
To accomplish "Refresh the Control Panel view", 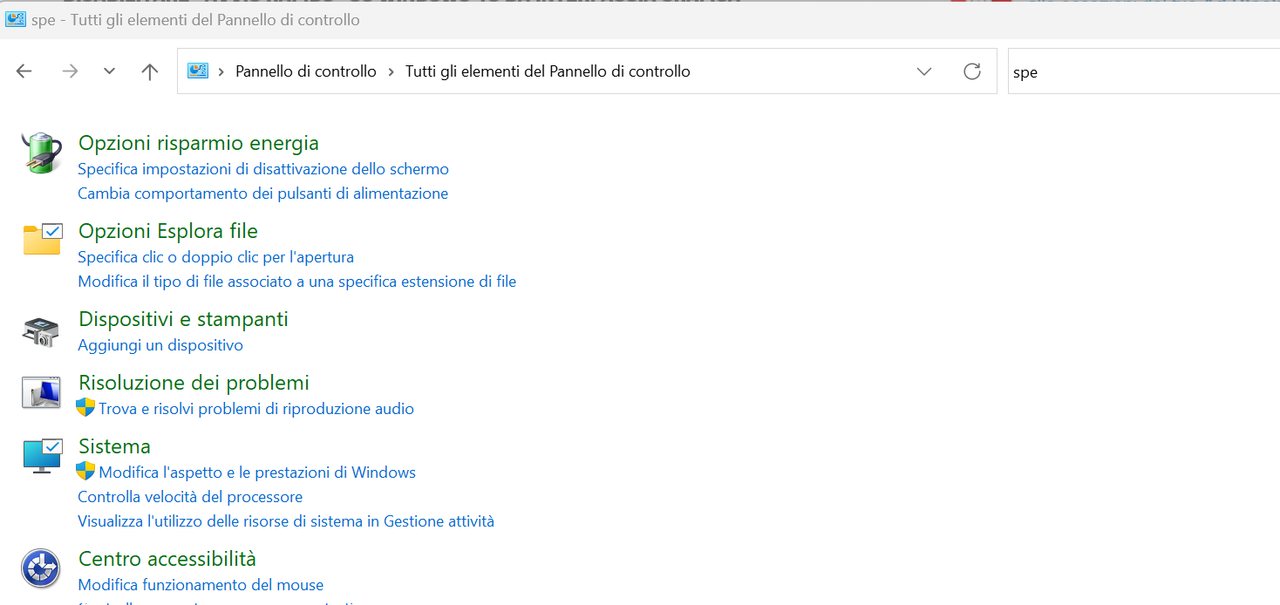I will coord(972,71).
